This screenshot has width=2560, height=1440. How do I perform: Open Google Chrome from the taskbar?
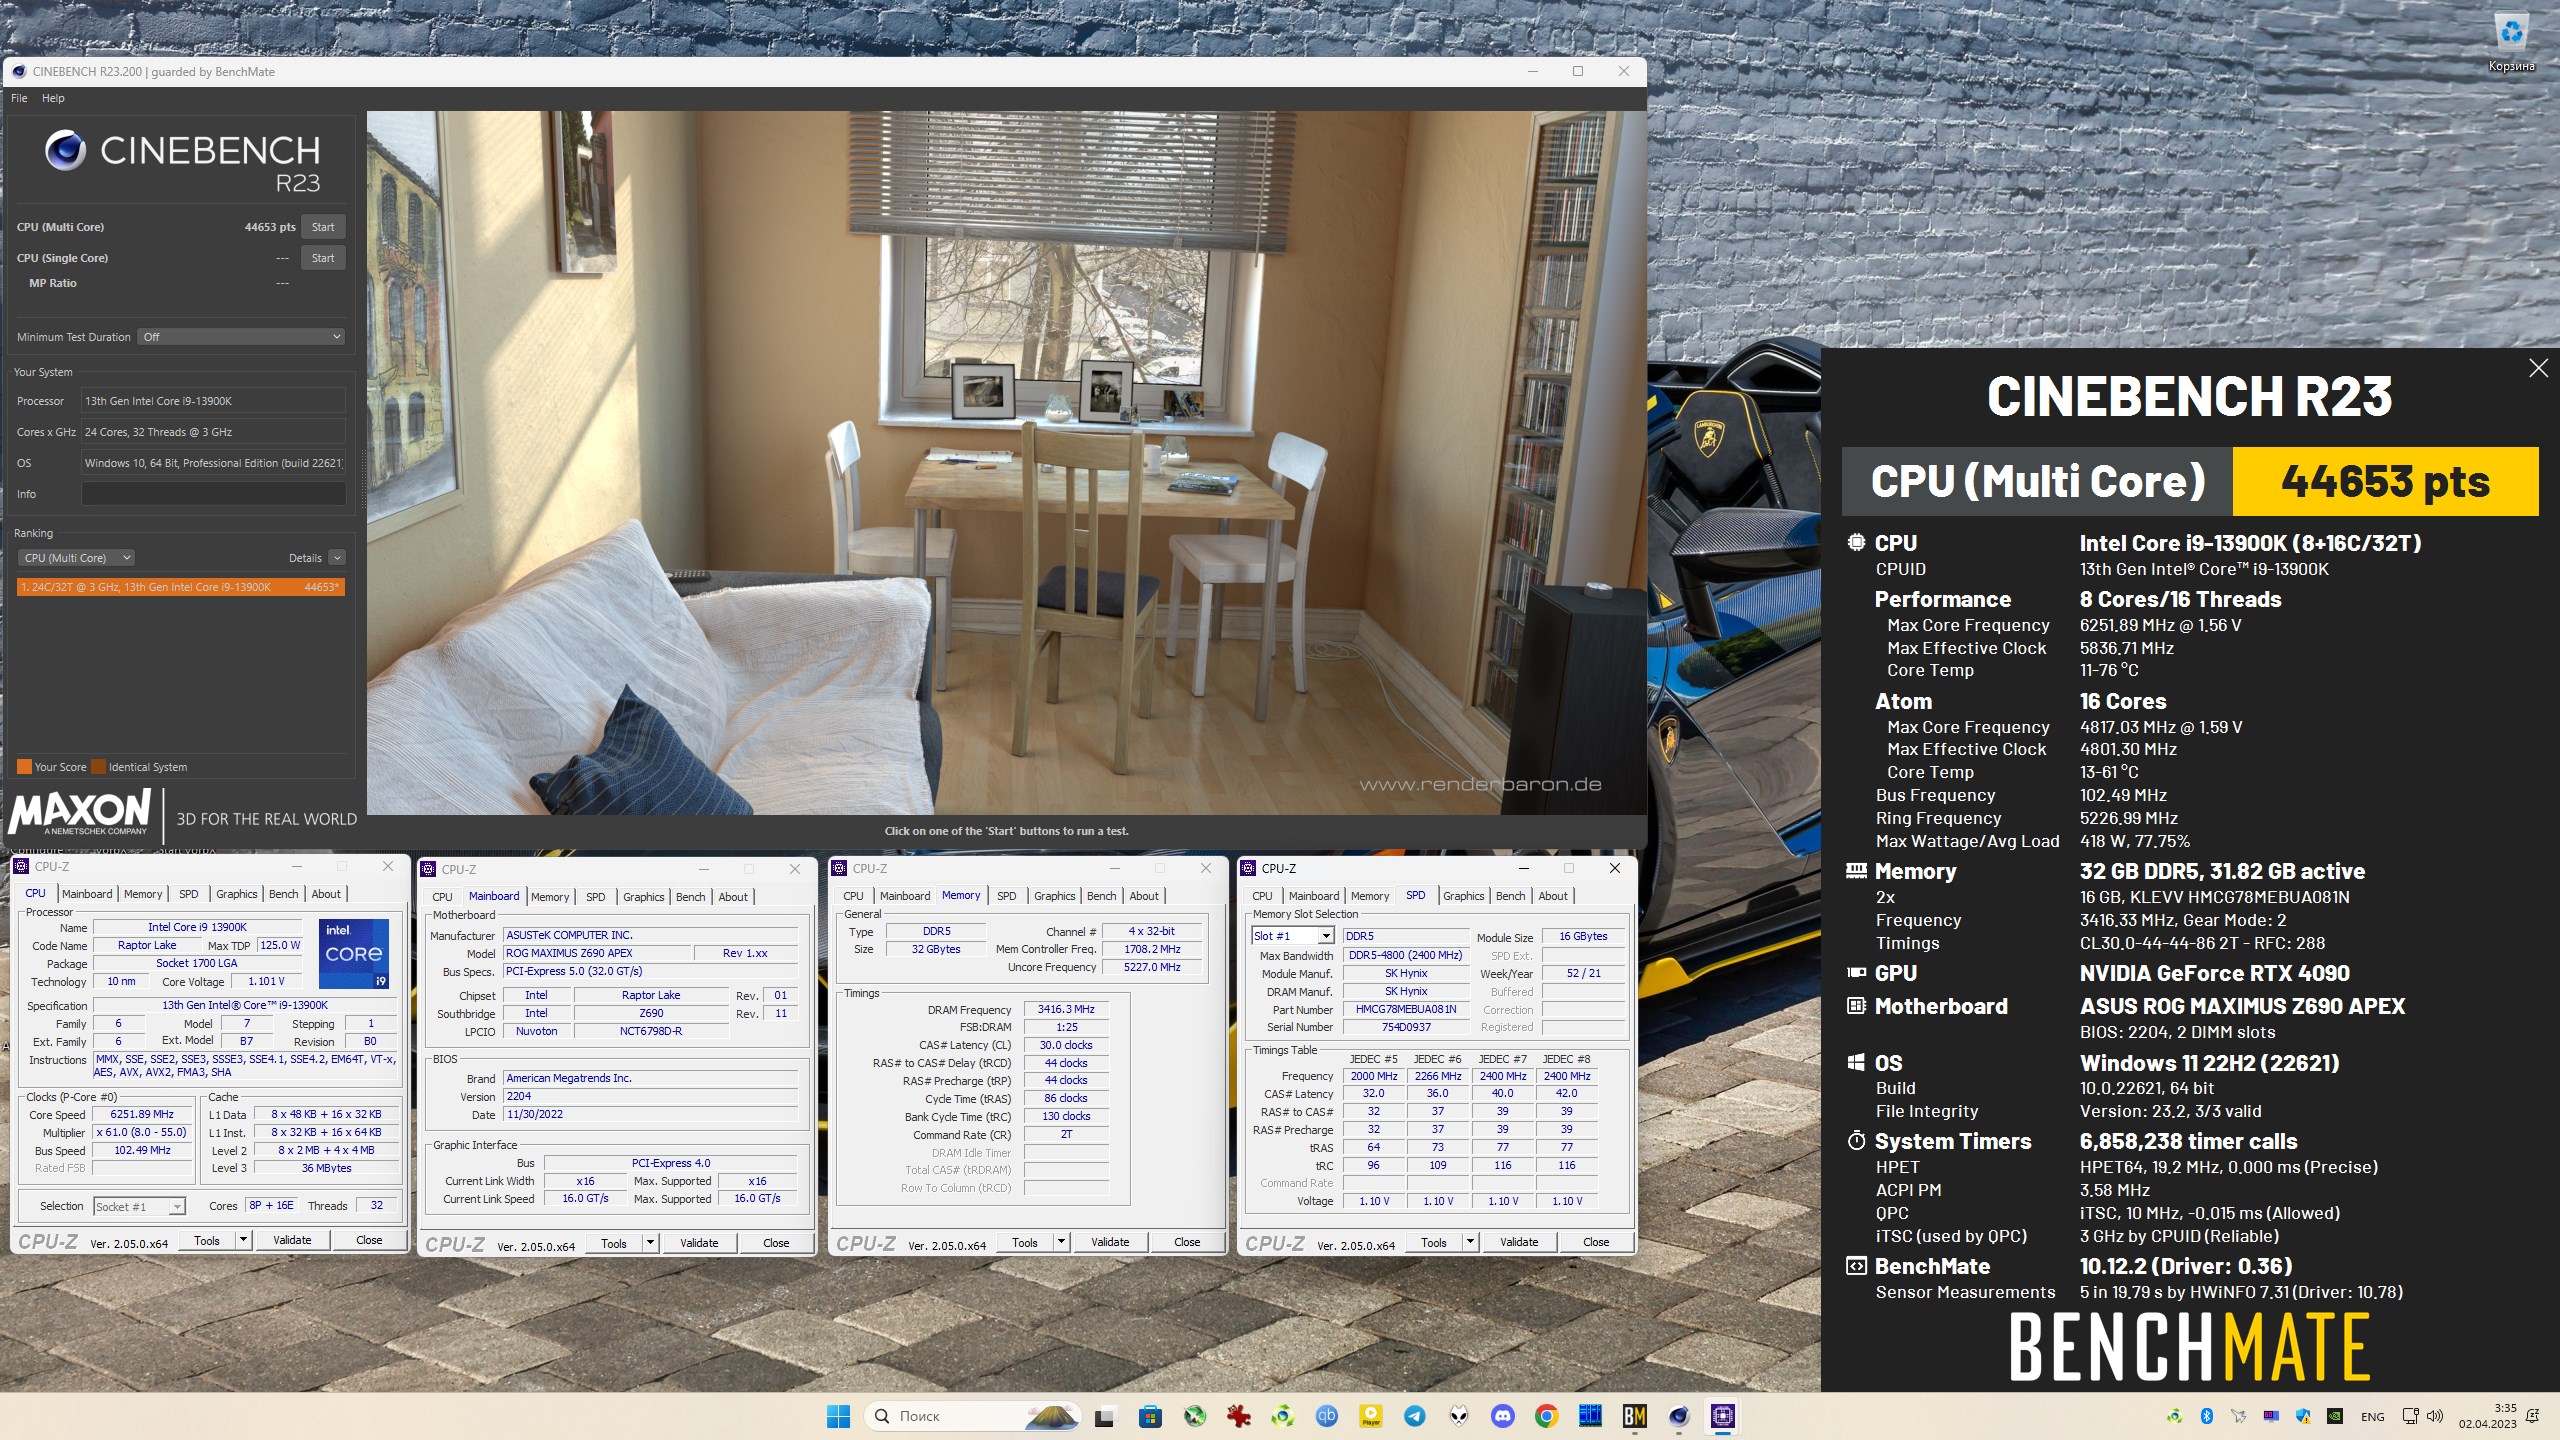coord(1546,1416)
